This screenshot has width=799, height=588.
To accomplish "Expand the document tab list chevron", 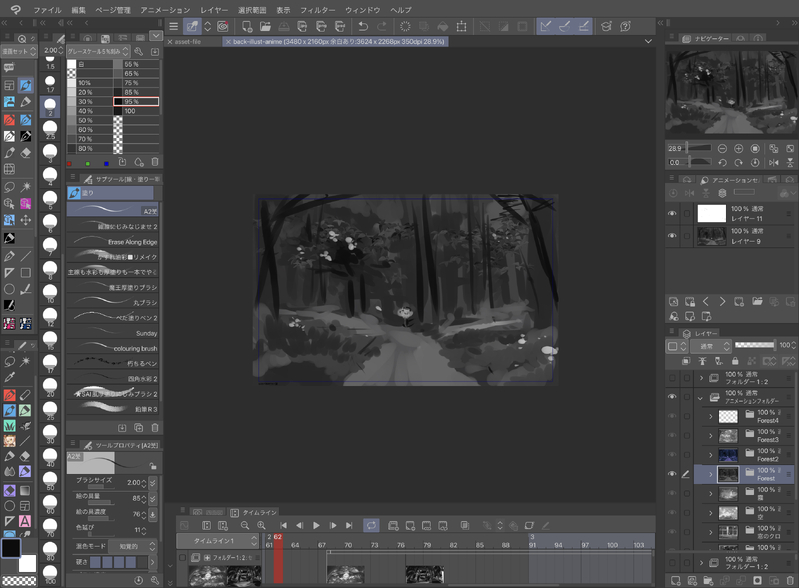I will [648, 41].
